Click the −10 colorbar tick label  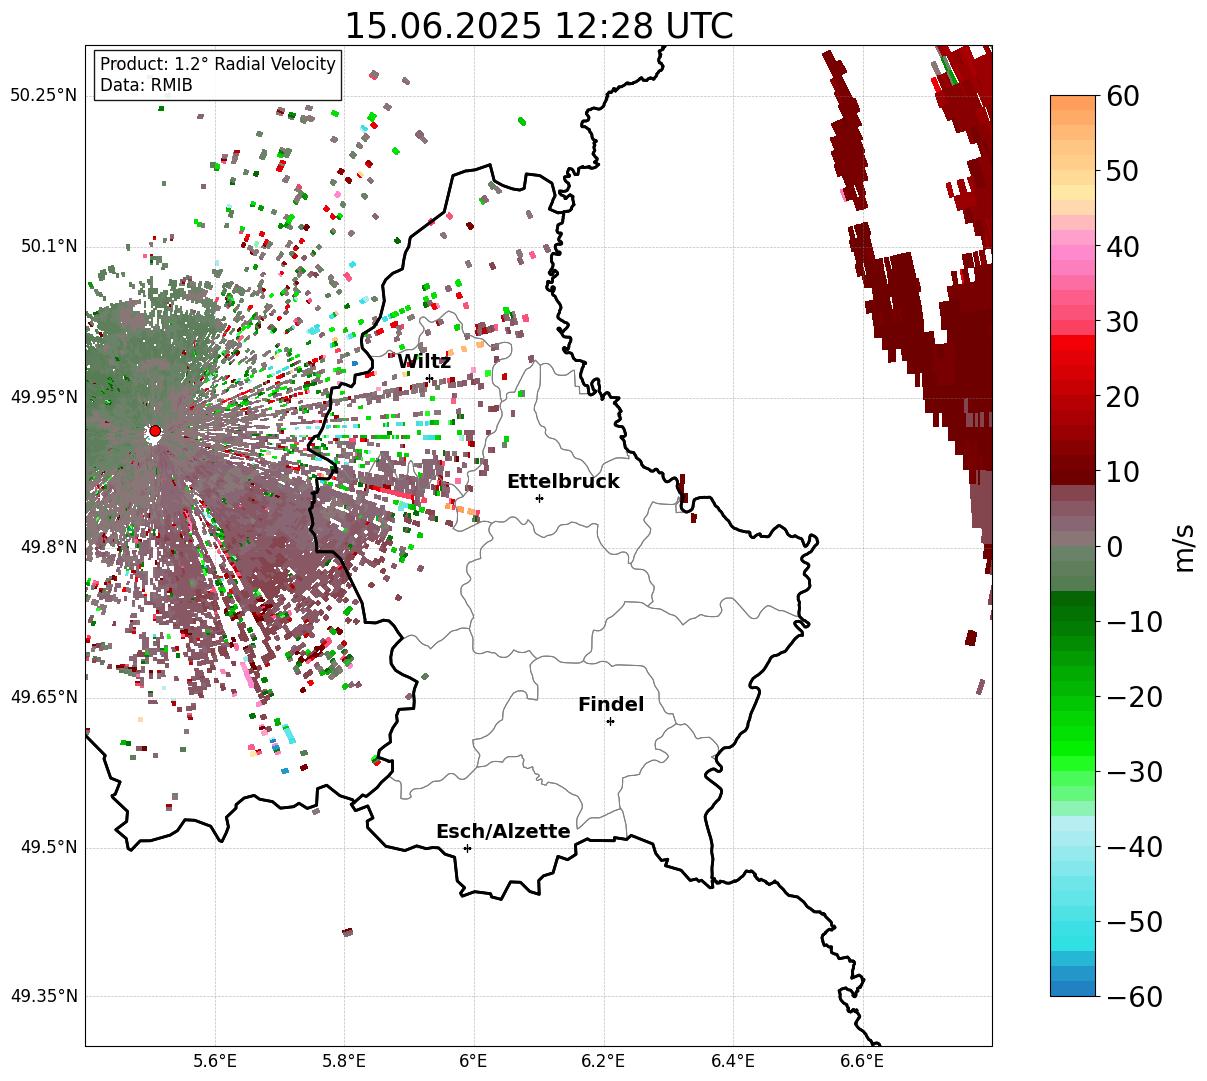pos(1135,622)
